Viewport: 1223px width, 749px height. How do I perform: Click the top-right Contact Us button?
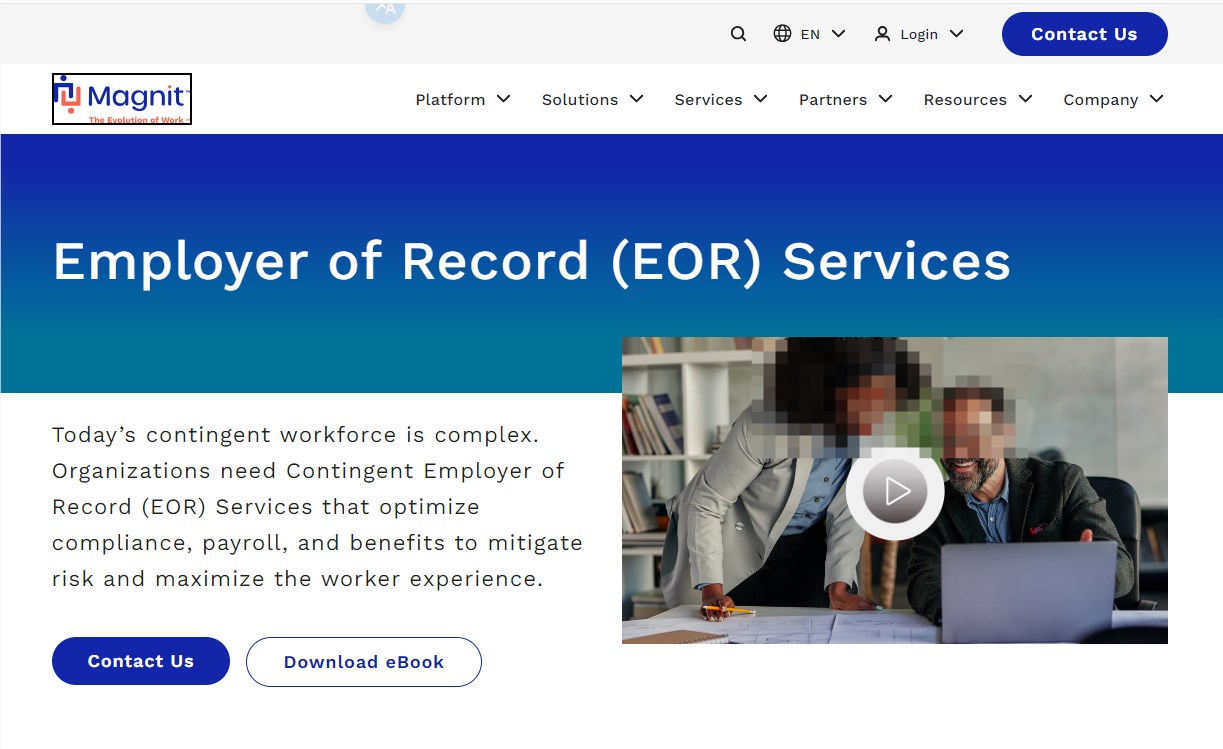point(1084,34)
